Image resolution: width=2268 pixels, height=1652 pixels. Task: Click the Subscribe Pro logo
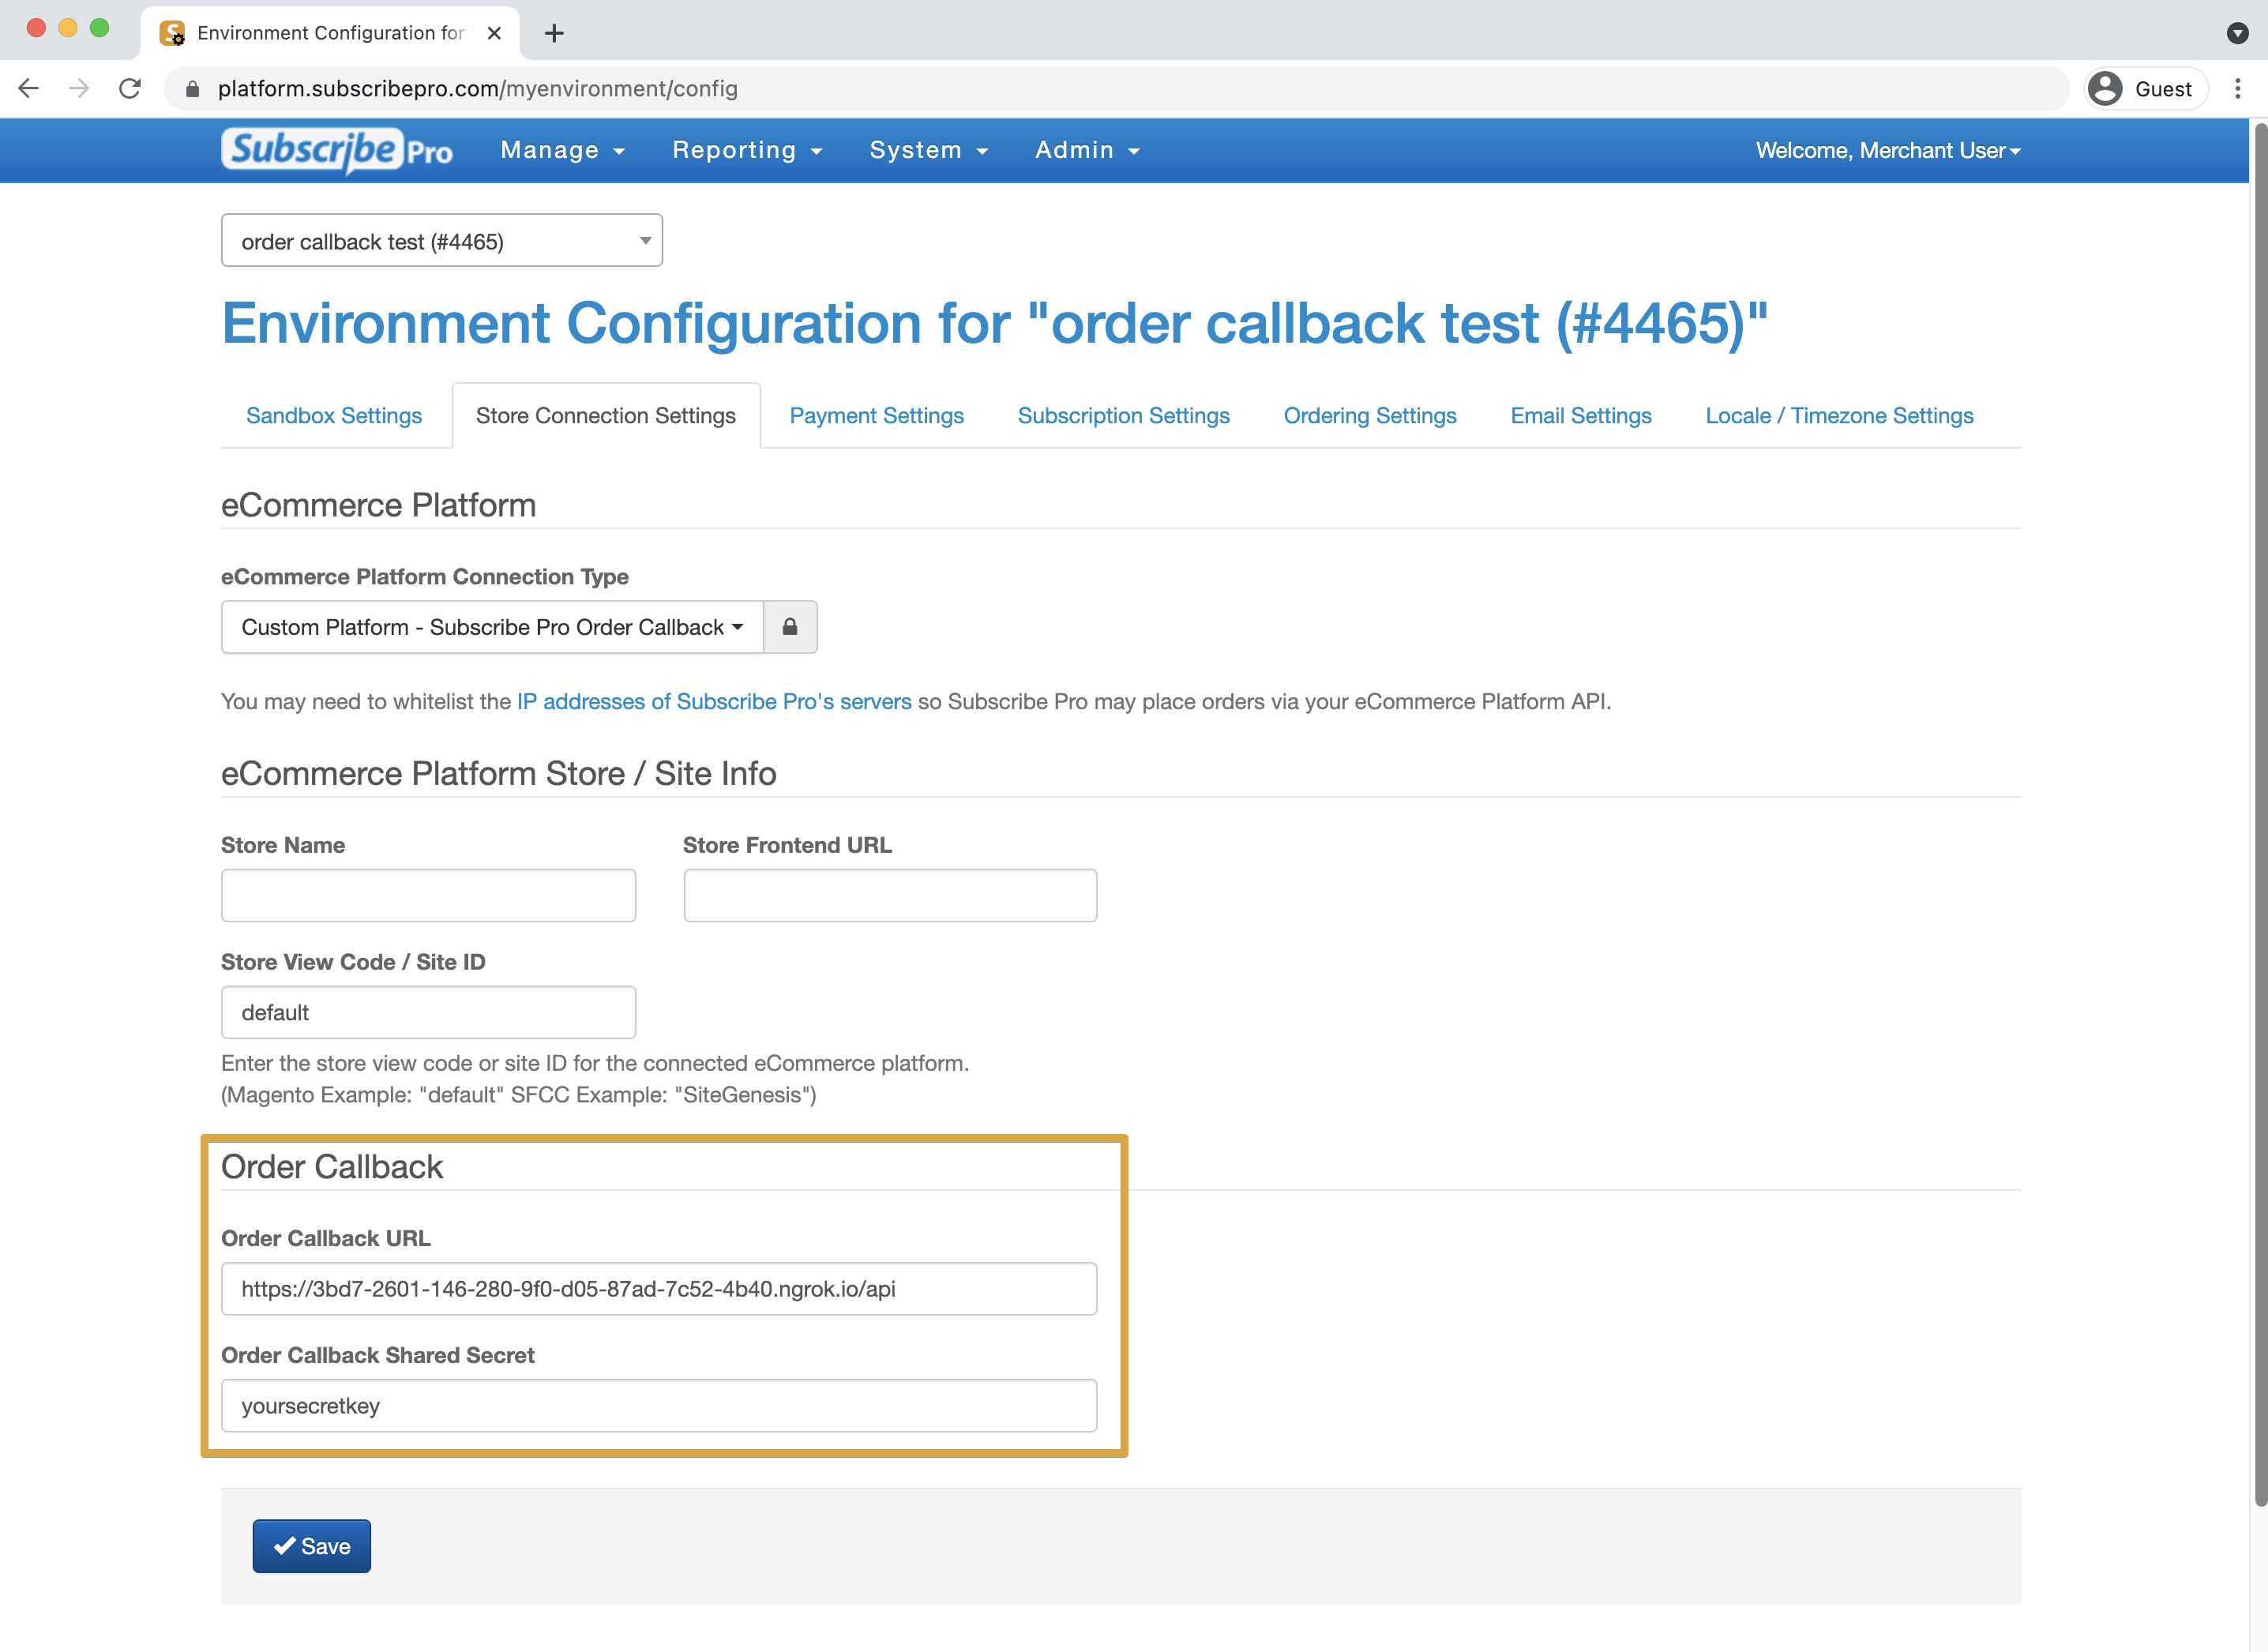coord(336,150)
